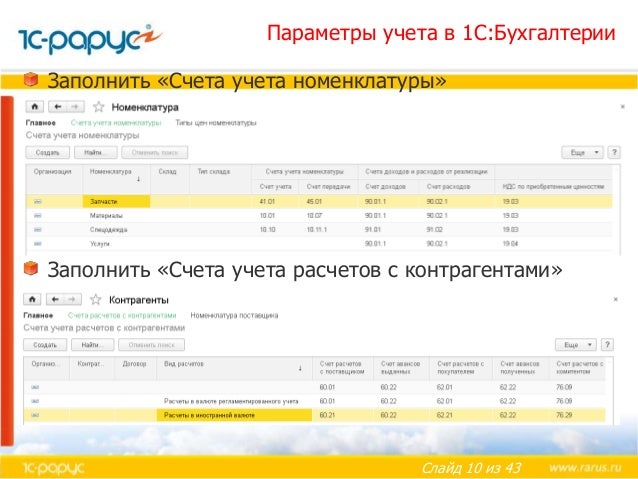
Task: Click row icon of Спецодежда record
Action: pyautogui.click(x=38, y=230)
